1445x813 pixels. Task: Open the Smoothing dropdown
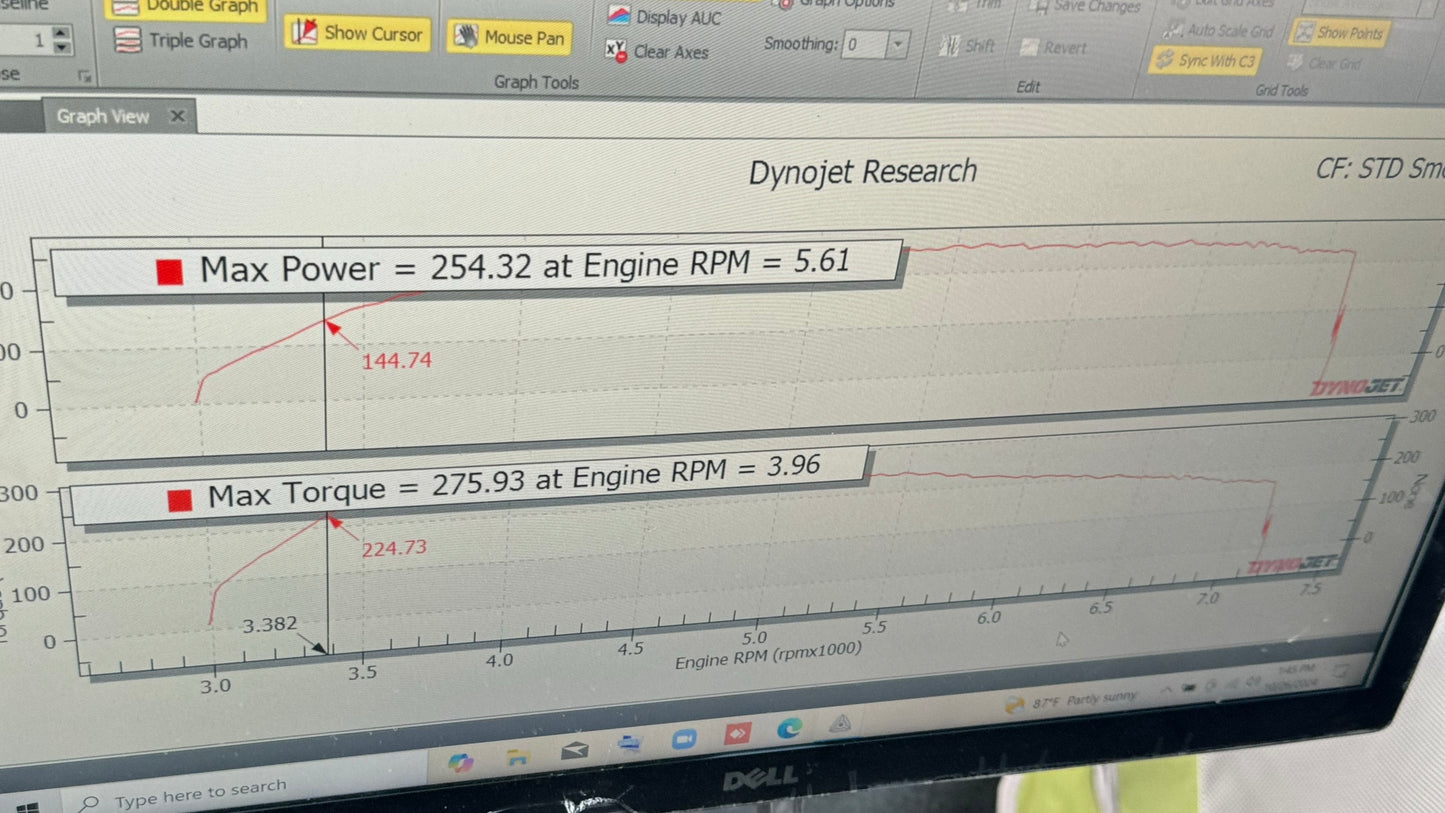click(x=897, y=45)
